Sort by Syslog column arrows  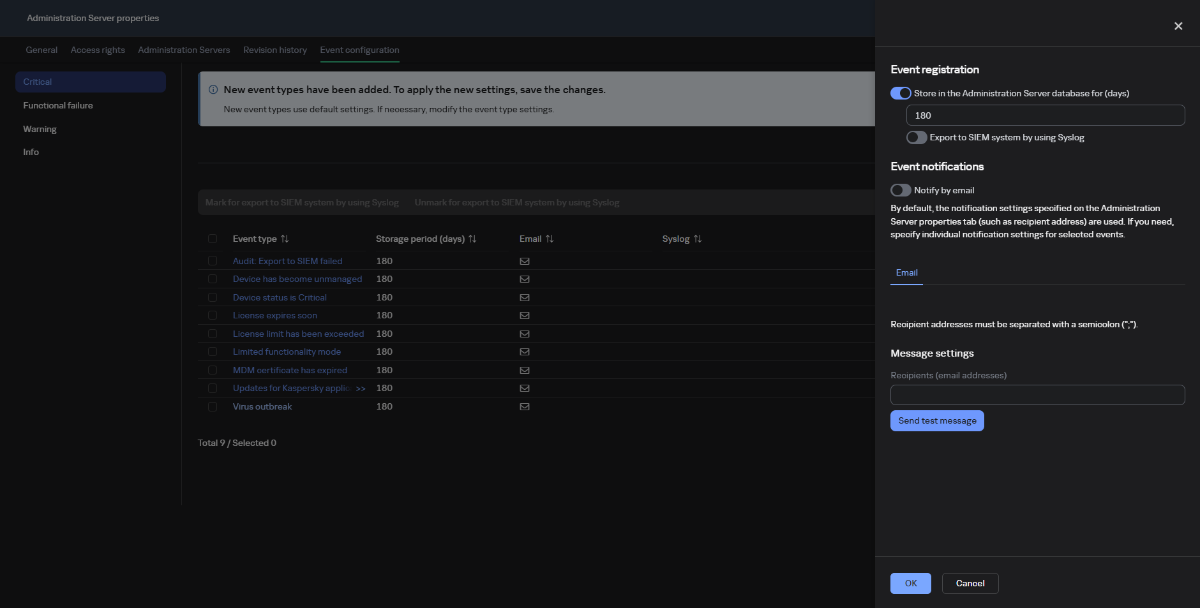pos(698,239)
